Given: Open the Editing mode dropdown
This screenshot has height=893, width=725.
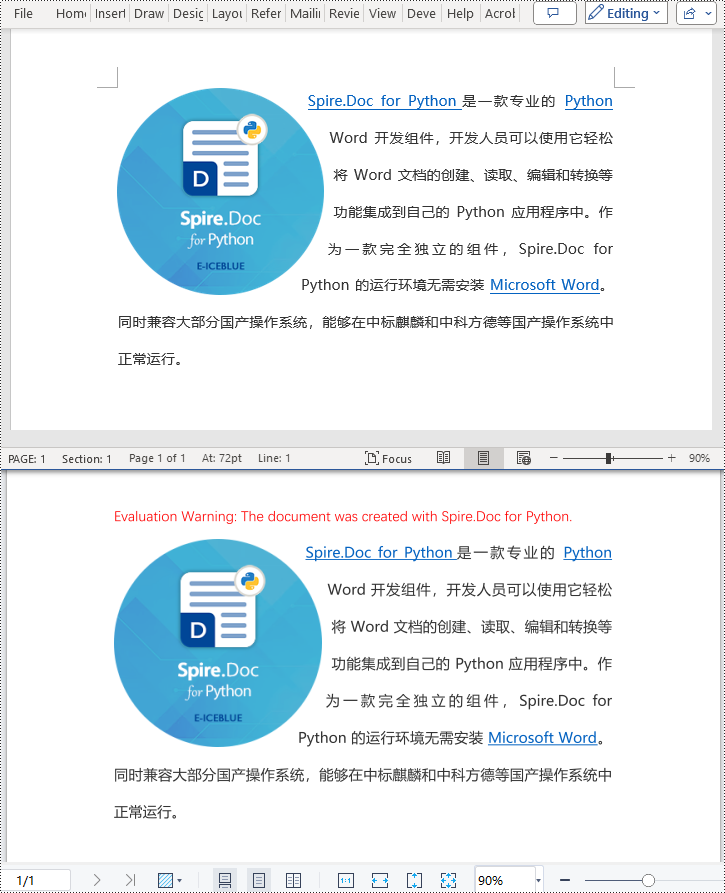Looking at the screenshot, I should pyautogui.click(x=626, y=13).
